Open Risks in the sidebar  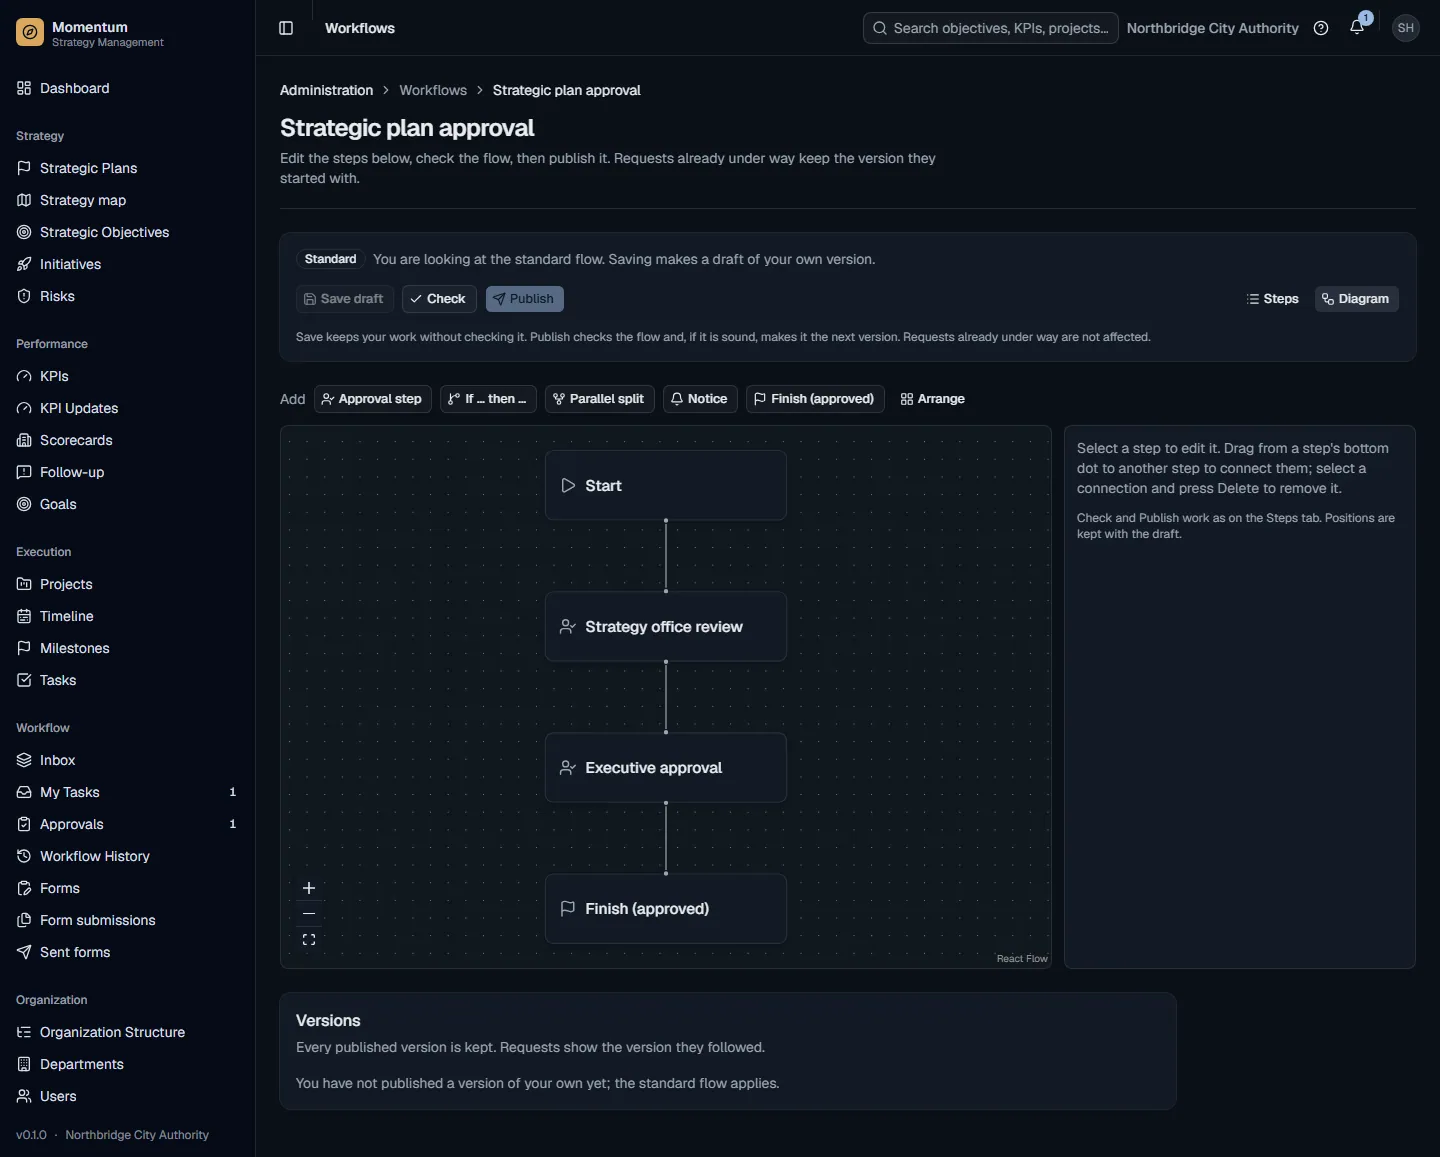(x=127, y=296)
